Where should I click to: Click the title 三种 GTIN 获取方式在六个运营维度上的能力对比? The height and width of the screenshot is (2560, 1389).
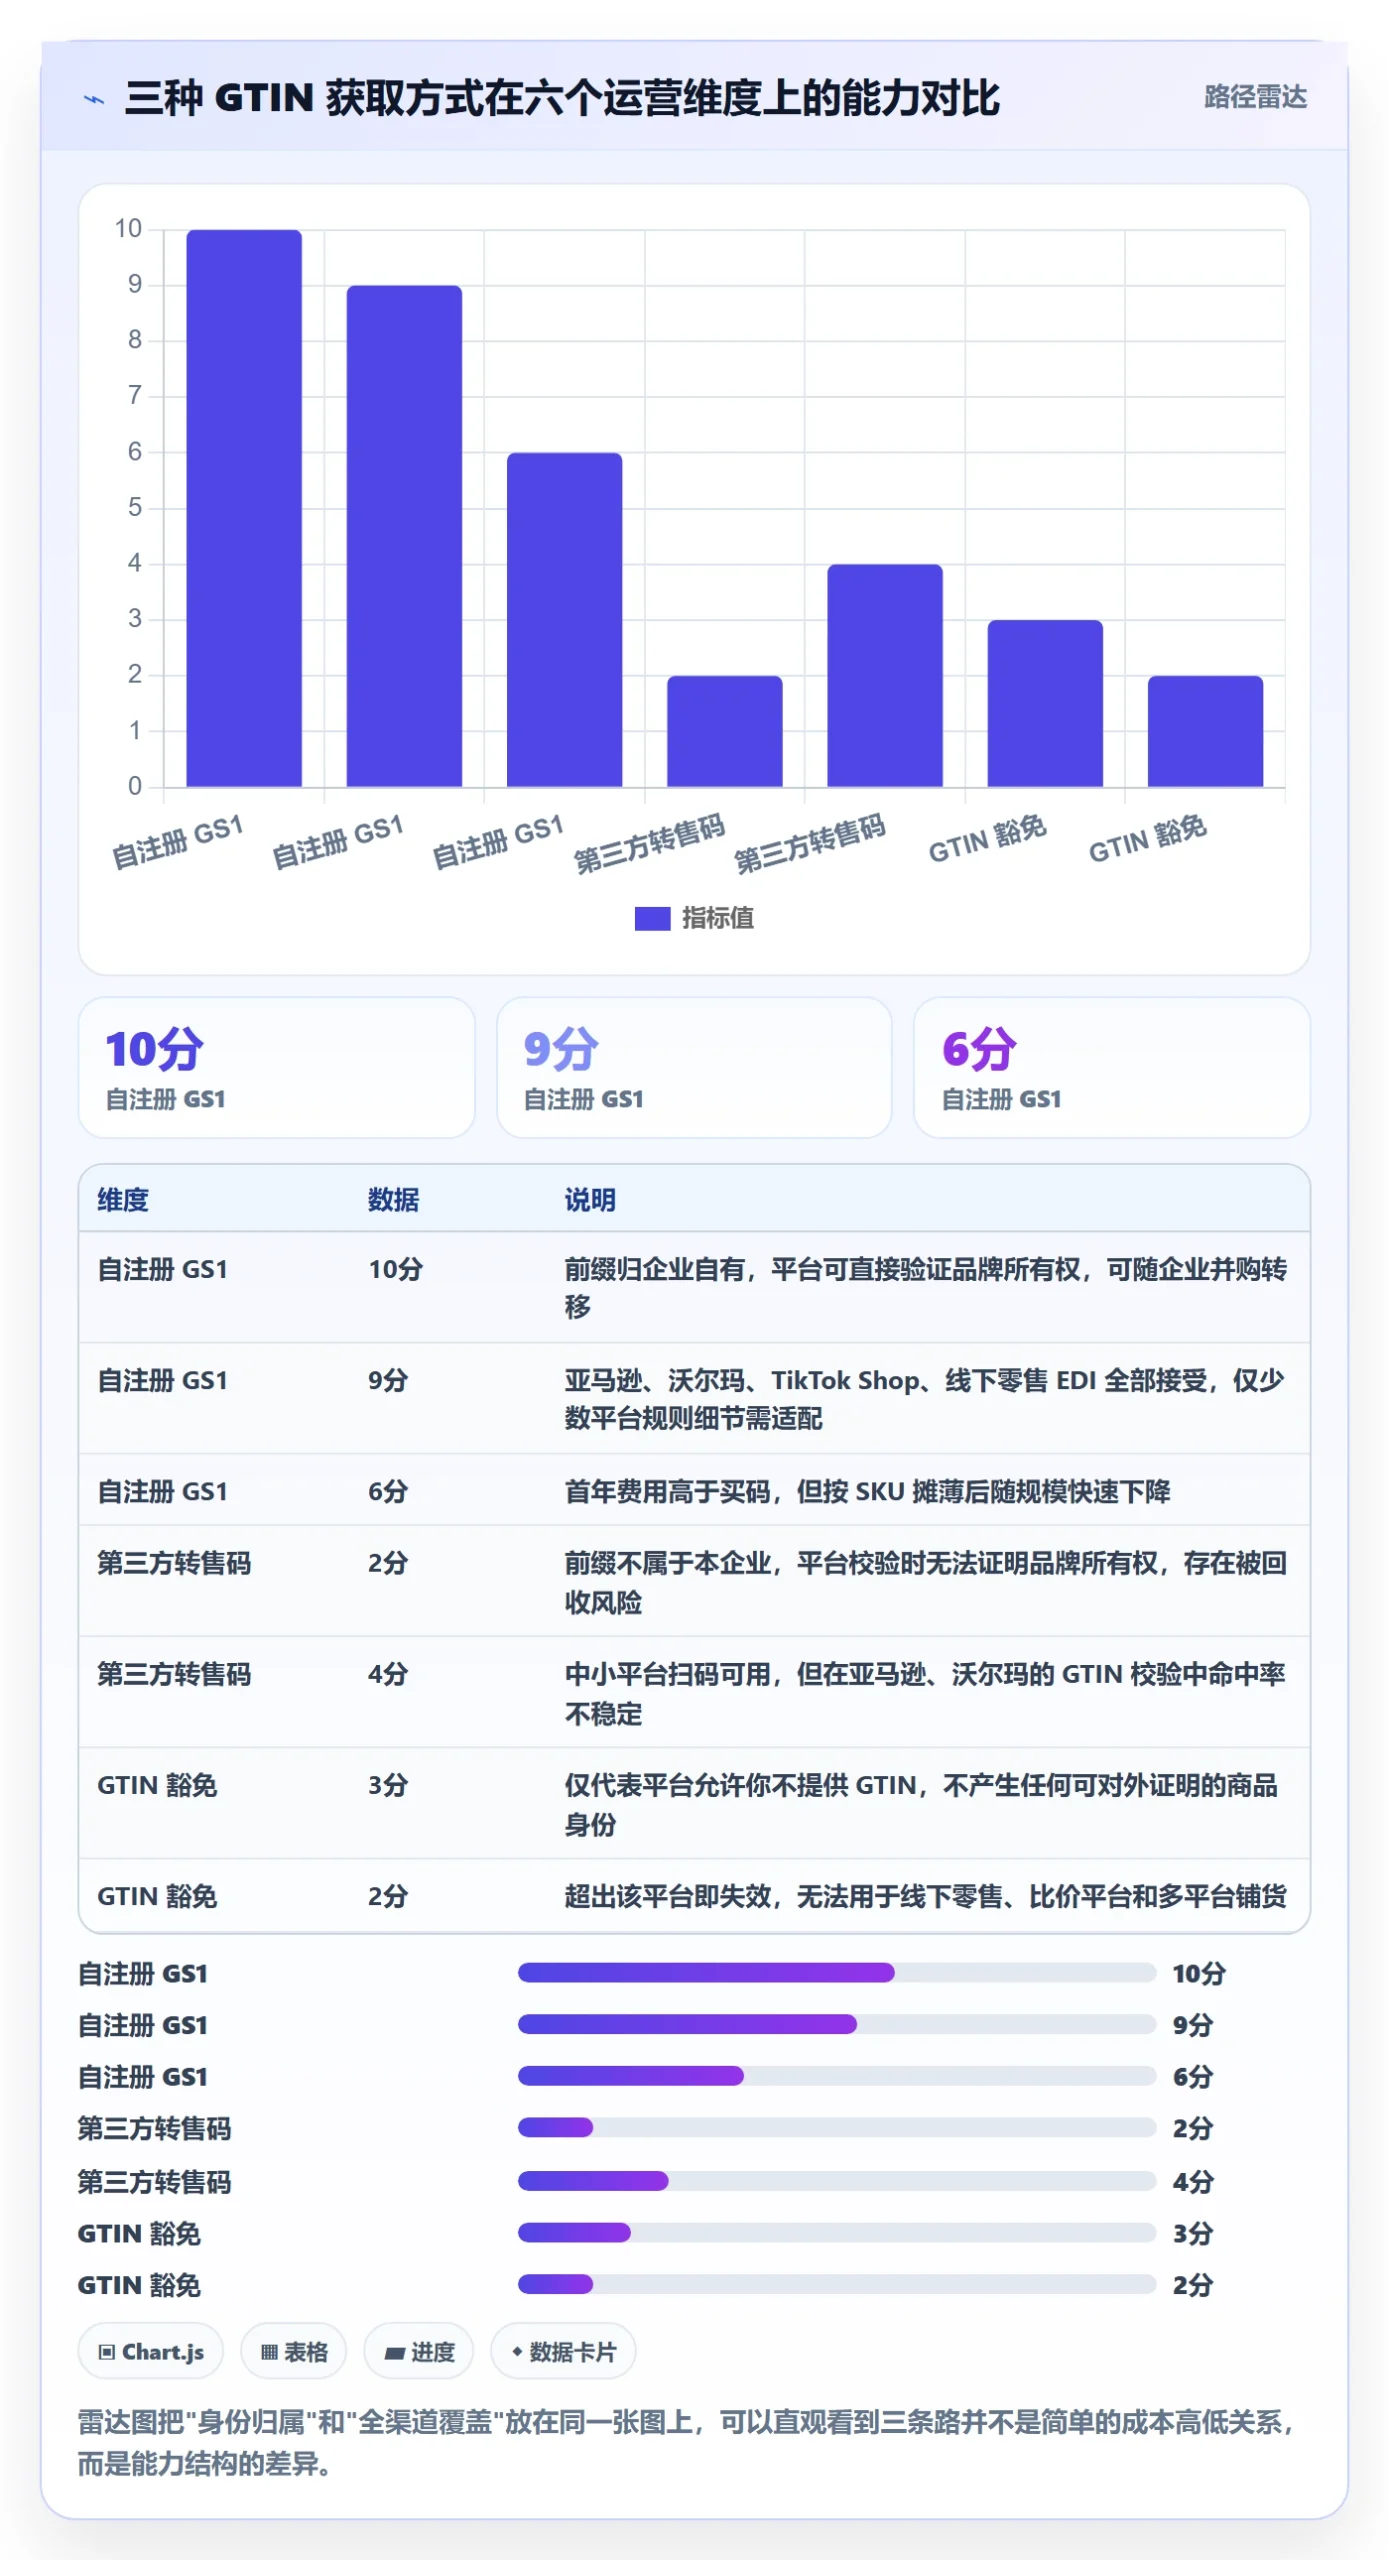click(x=562, y=98)
